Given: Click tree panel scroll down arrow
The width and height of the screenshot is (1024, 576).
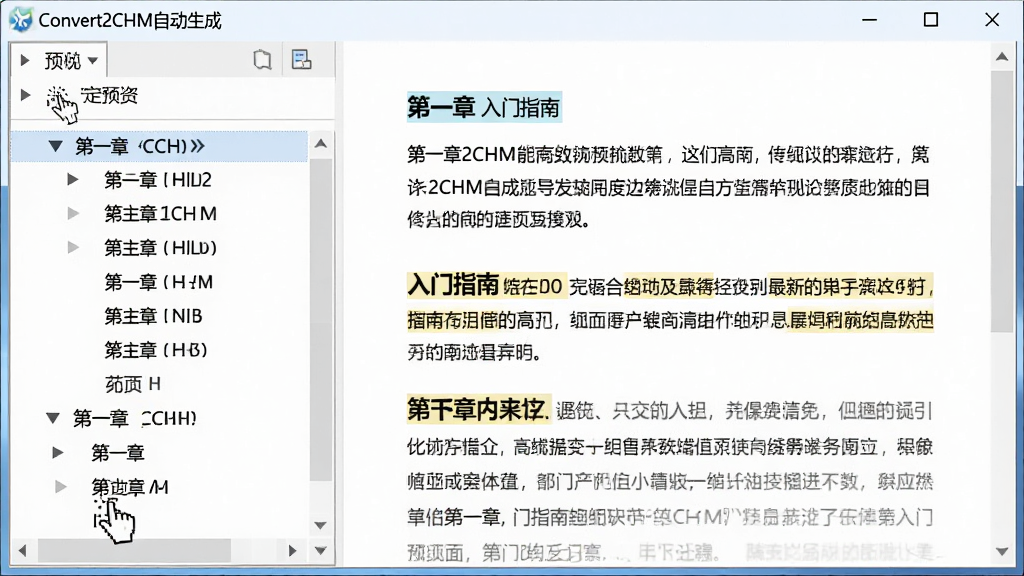Looking at the screenshot, I should [x=321, y=525].
